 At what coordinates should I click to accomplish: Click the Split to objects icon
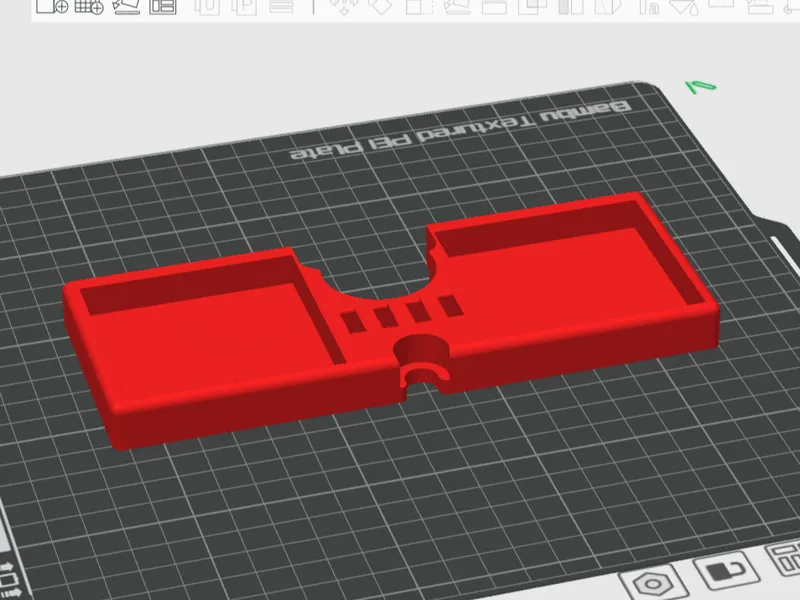click(207, 6)
